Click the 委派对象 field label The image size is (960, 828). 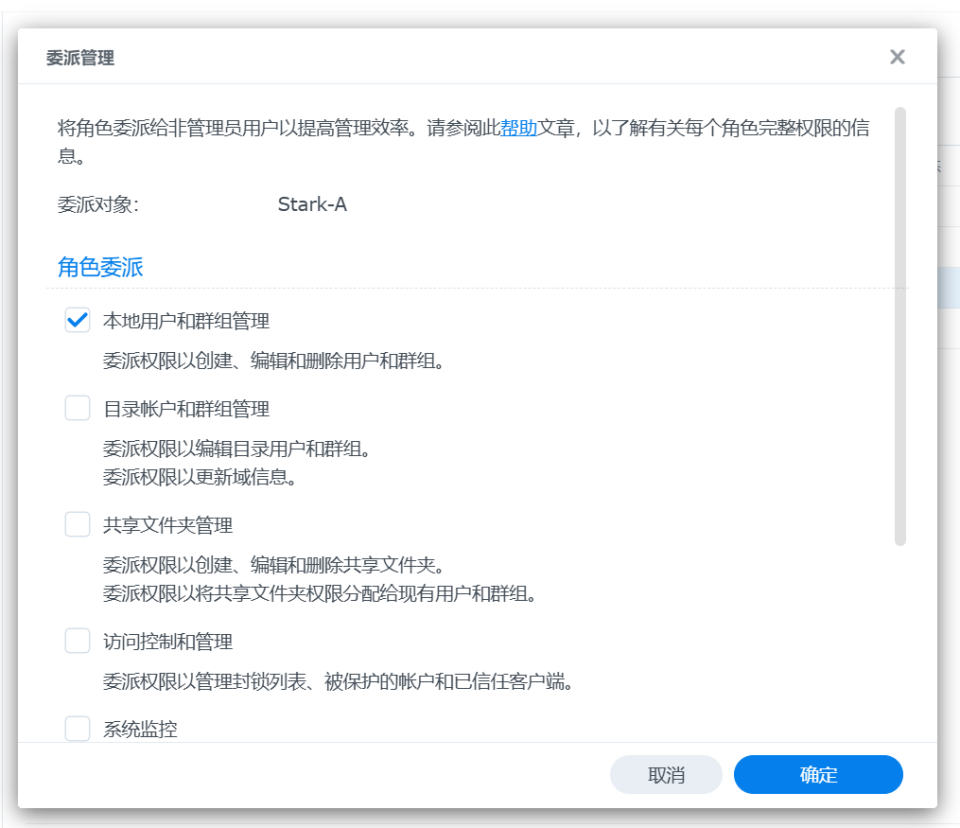coord(98,205)
